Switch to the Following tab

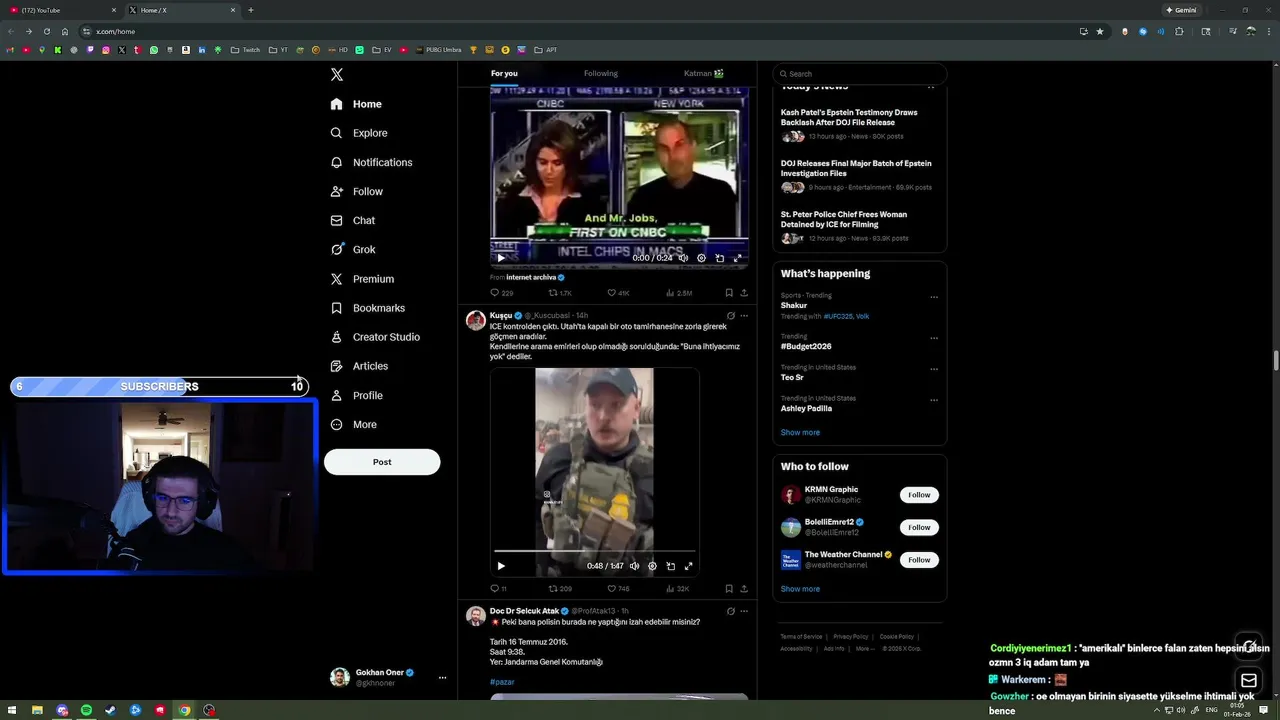point(601,73)
